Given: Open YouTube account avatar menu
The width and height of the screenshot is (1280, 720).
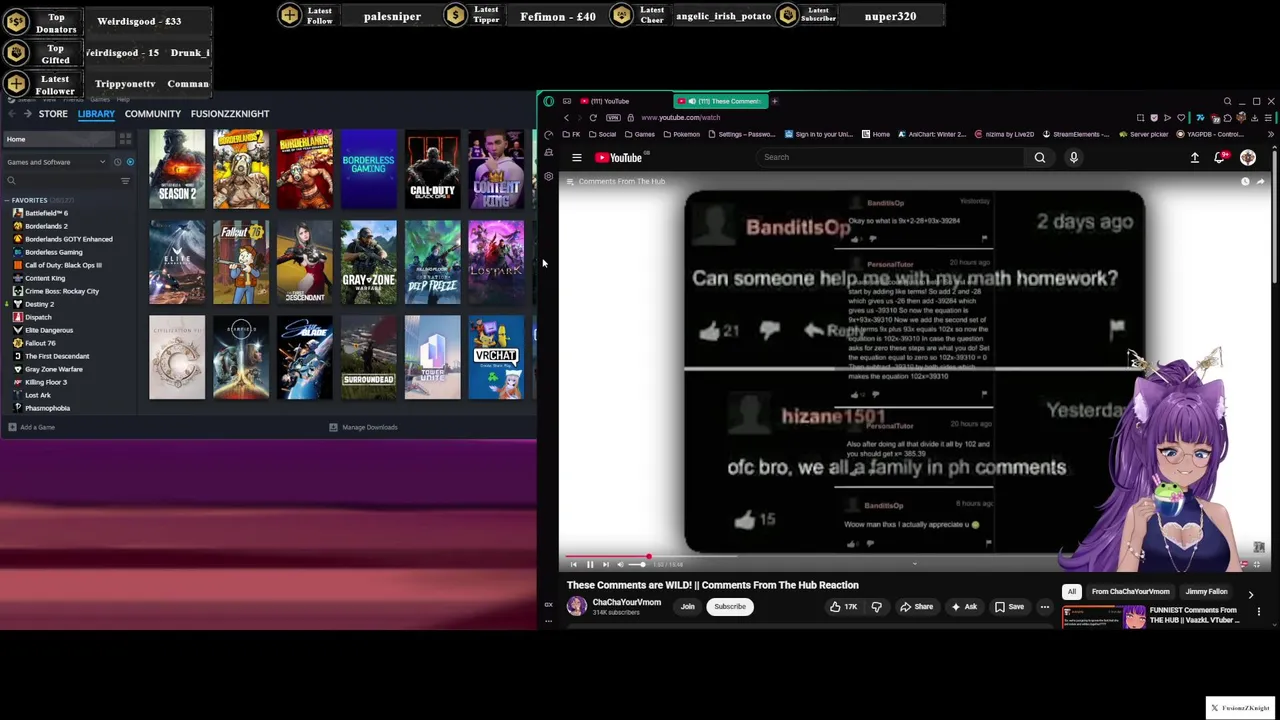Looking at the screenshot, I should pos(1248,157).
